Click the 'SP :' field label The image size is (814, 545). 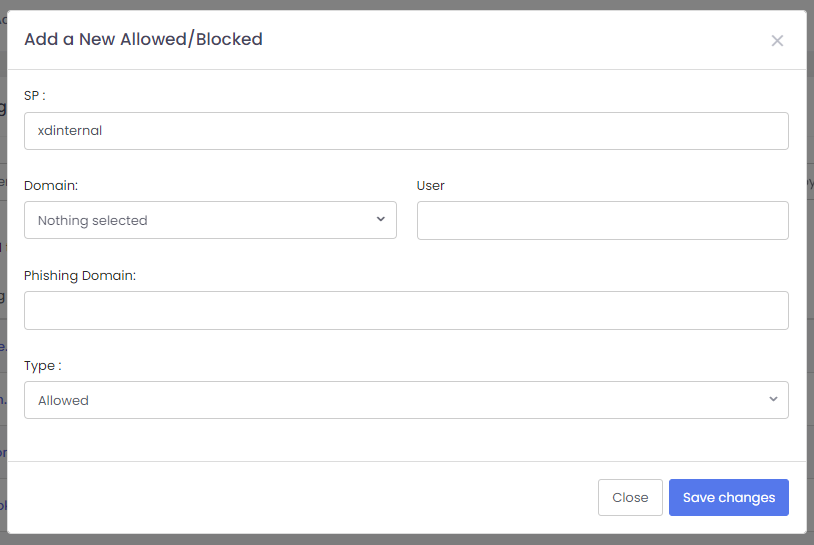click(35, 95)
